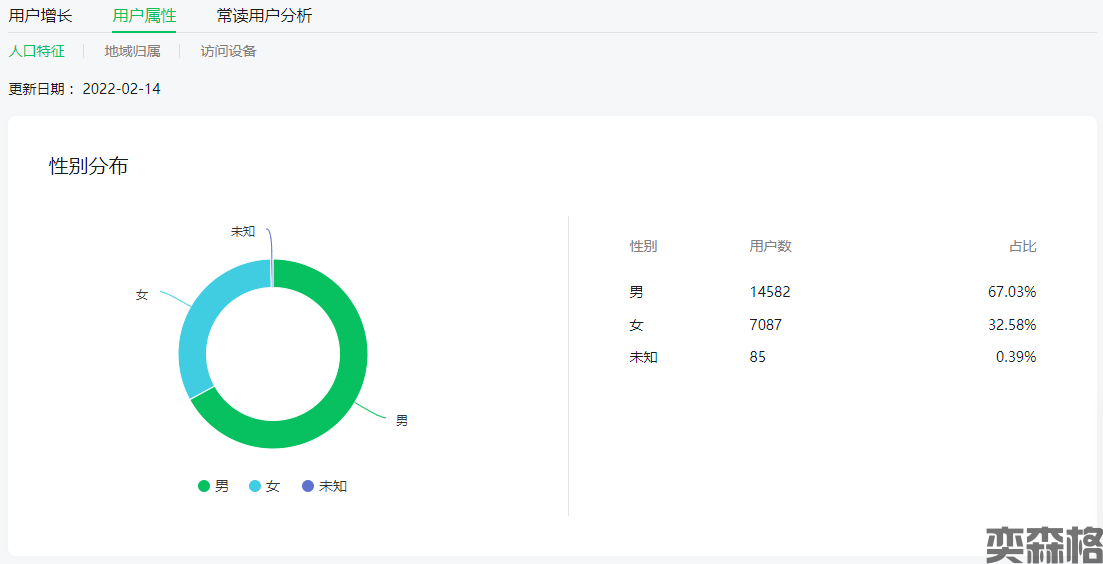Click the 未知 label above the donut
Screen dimensions: 1103x564
coord(243,231)
